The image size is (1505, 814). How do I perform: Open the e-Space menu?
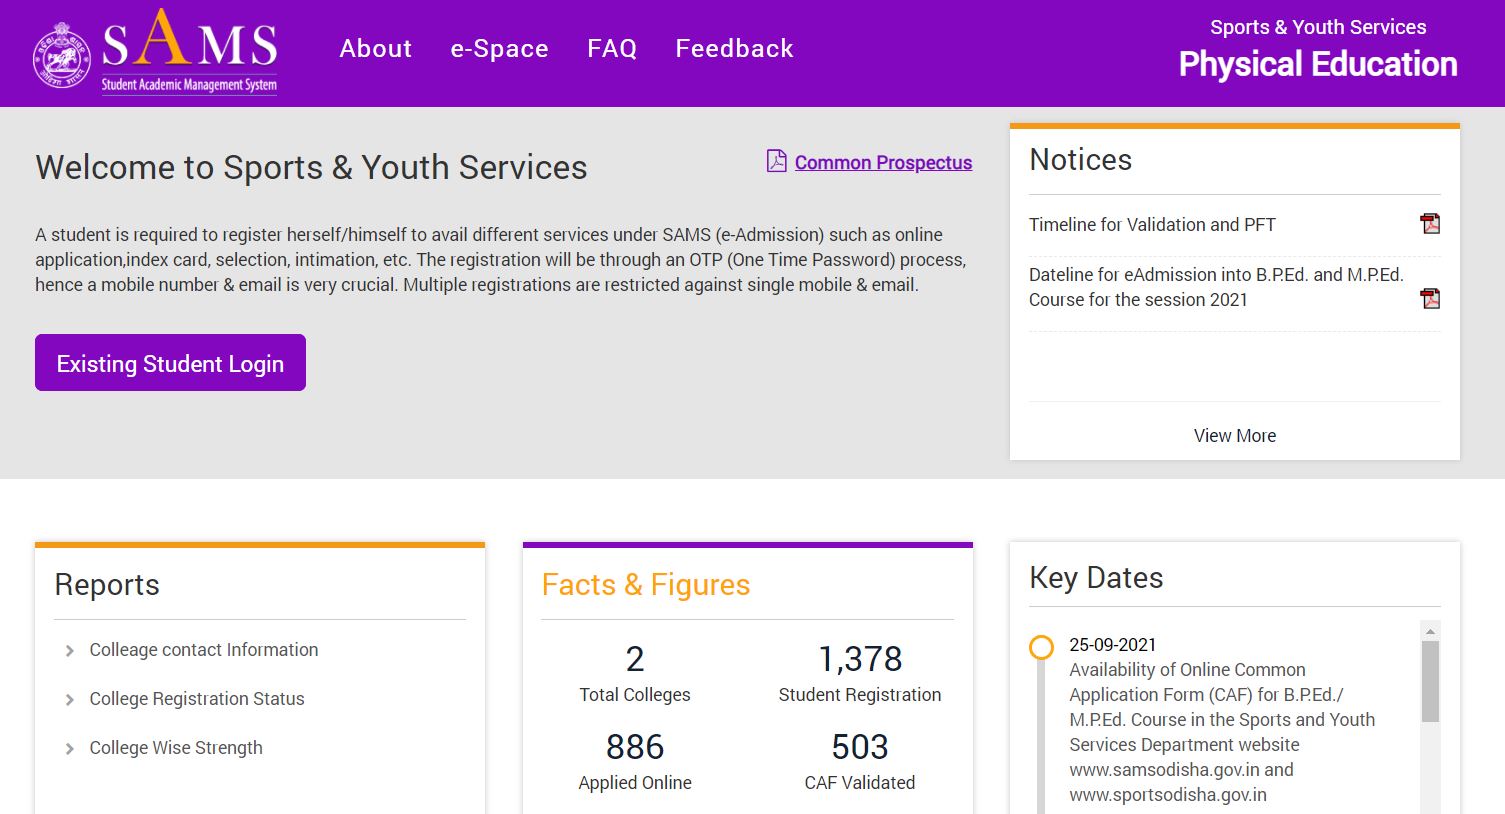pos(499,48)
